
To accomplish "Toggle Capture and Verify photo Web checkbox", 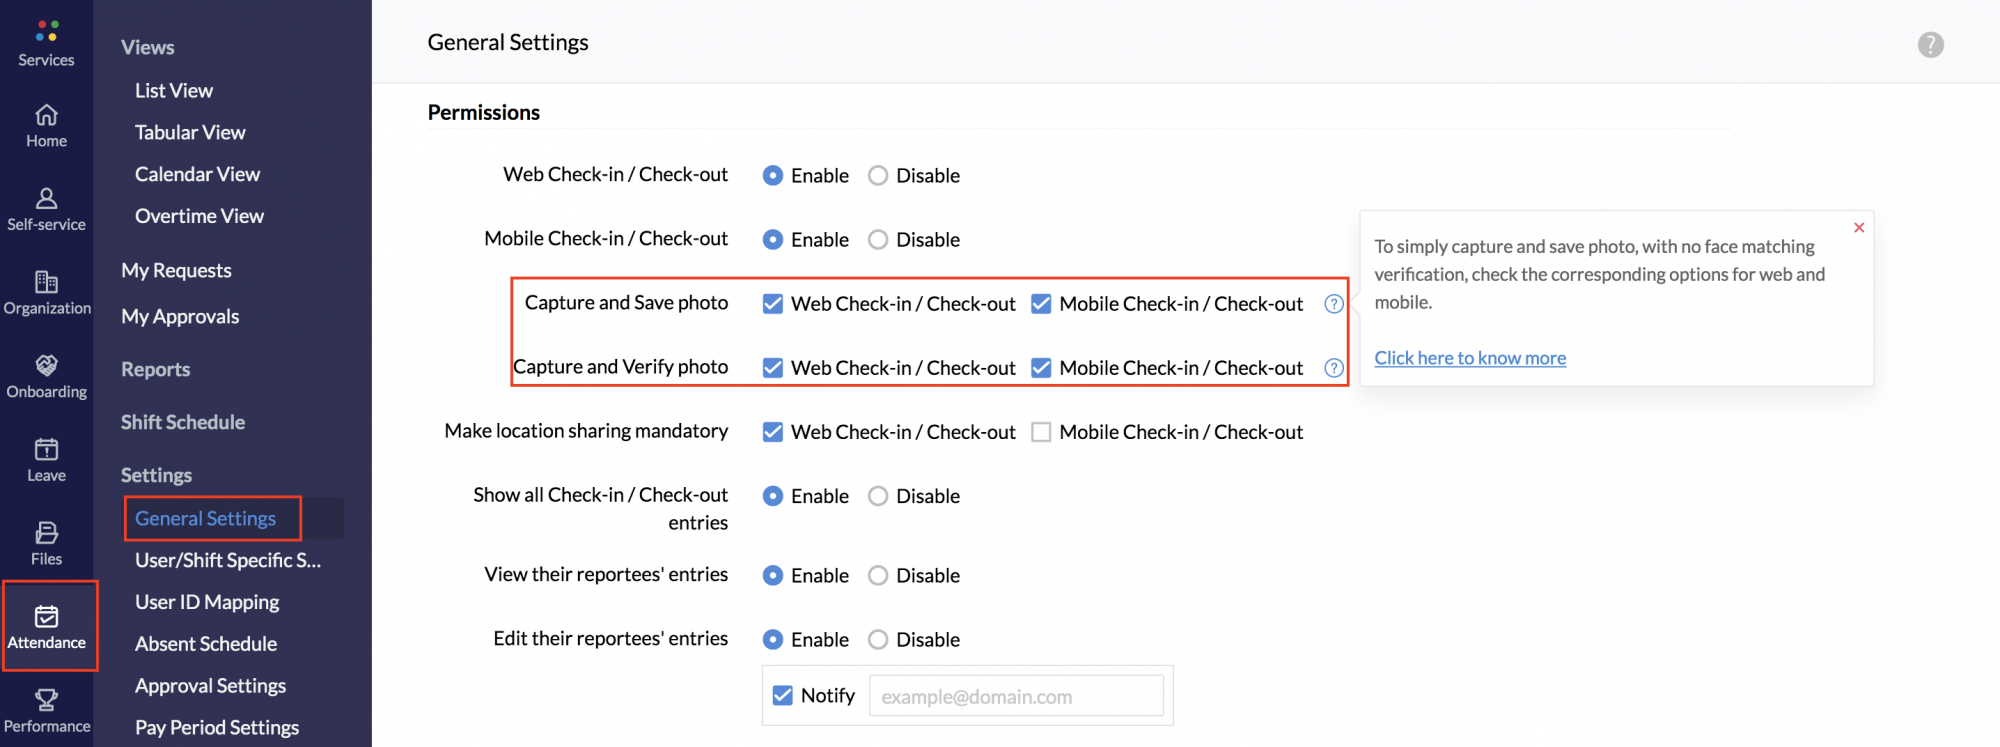I will coord(772,368).
